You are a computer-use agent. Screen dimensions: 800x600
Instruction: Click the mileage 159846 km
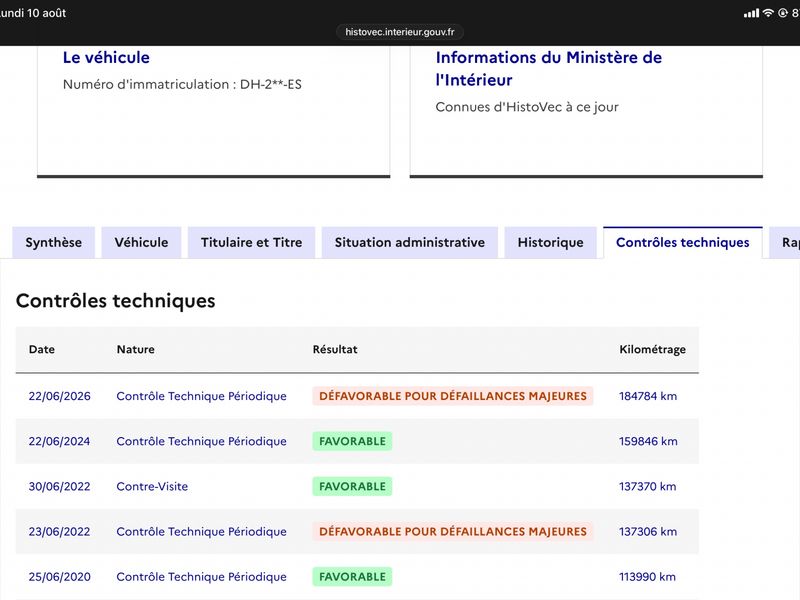coord(648,441)
